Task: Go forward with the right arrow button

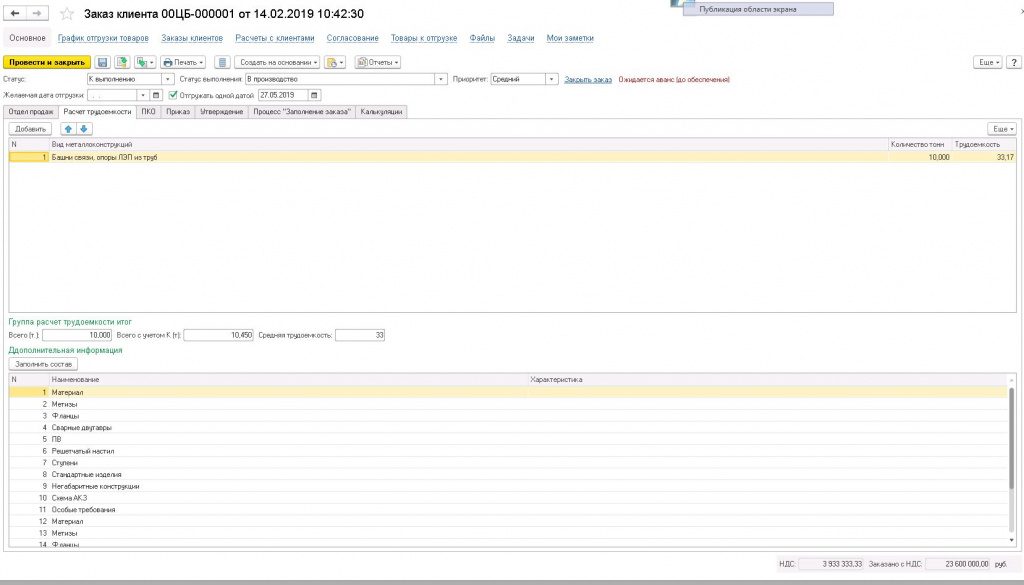Action: coord(37,13)
